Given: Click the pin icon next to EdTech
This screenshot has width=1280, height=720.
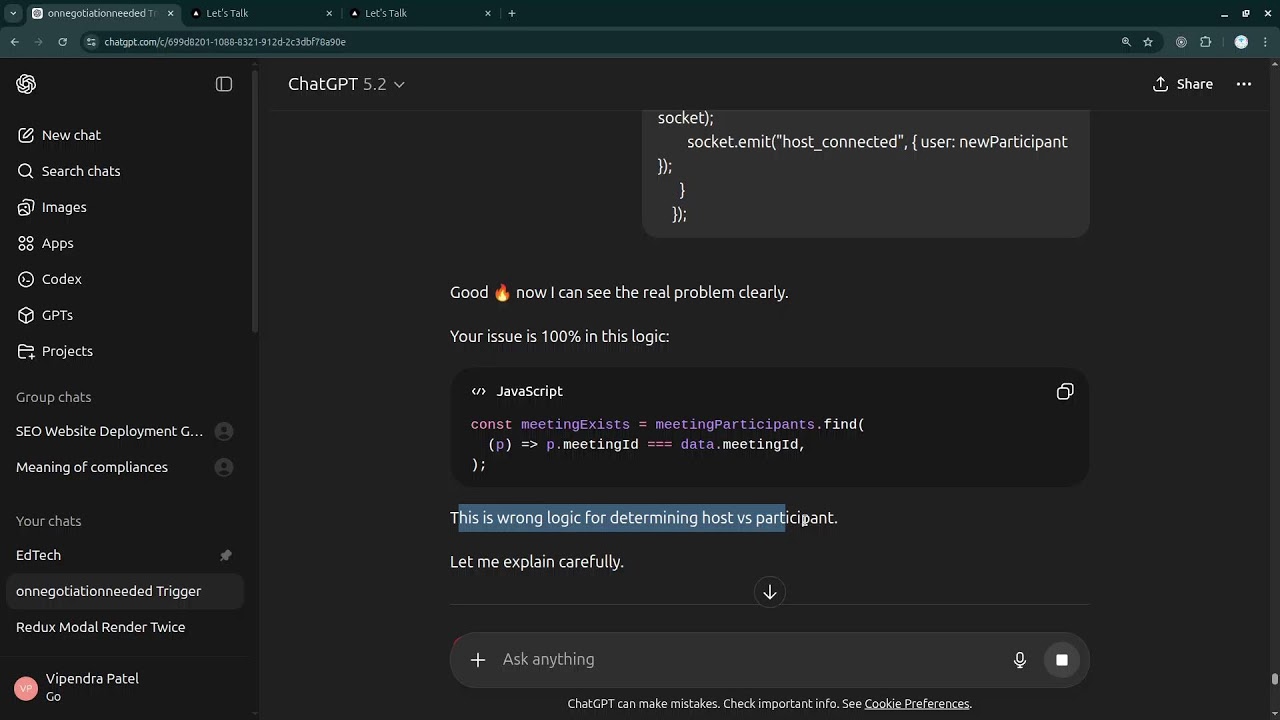Looking at the screenshot, I should click(x=226, y=555).
